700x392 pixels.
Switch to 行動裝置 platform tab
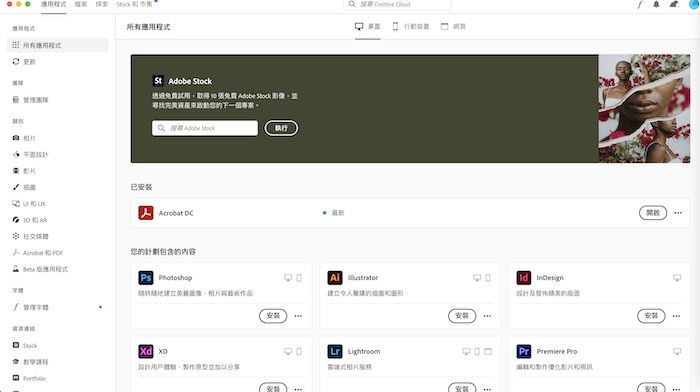click(411, 27)
